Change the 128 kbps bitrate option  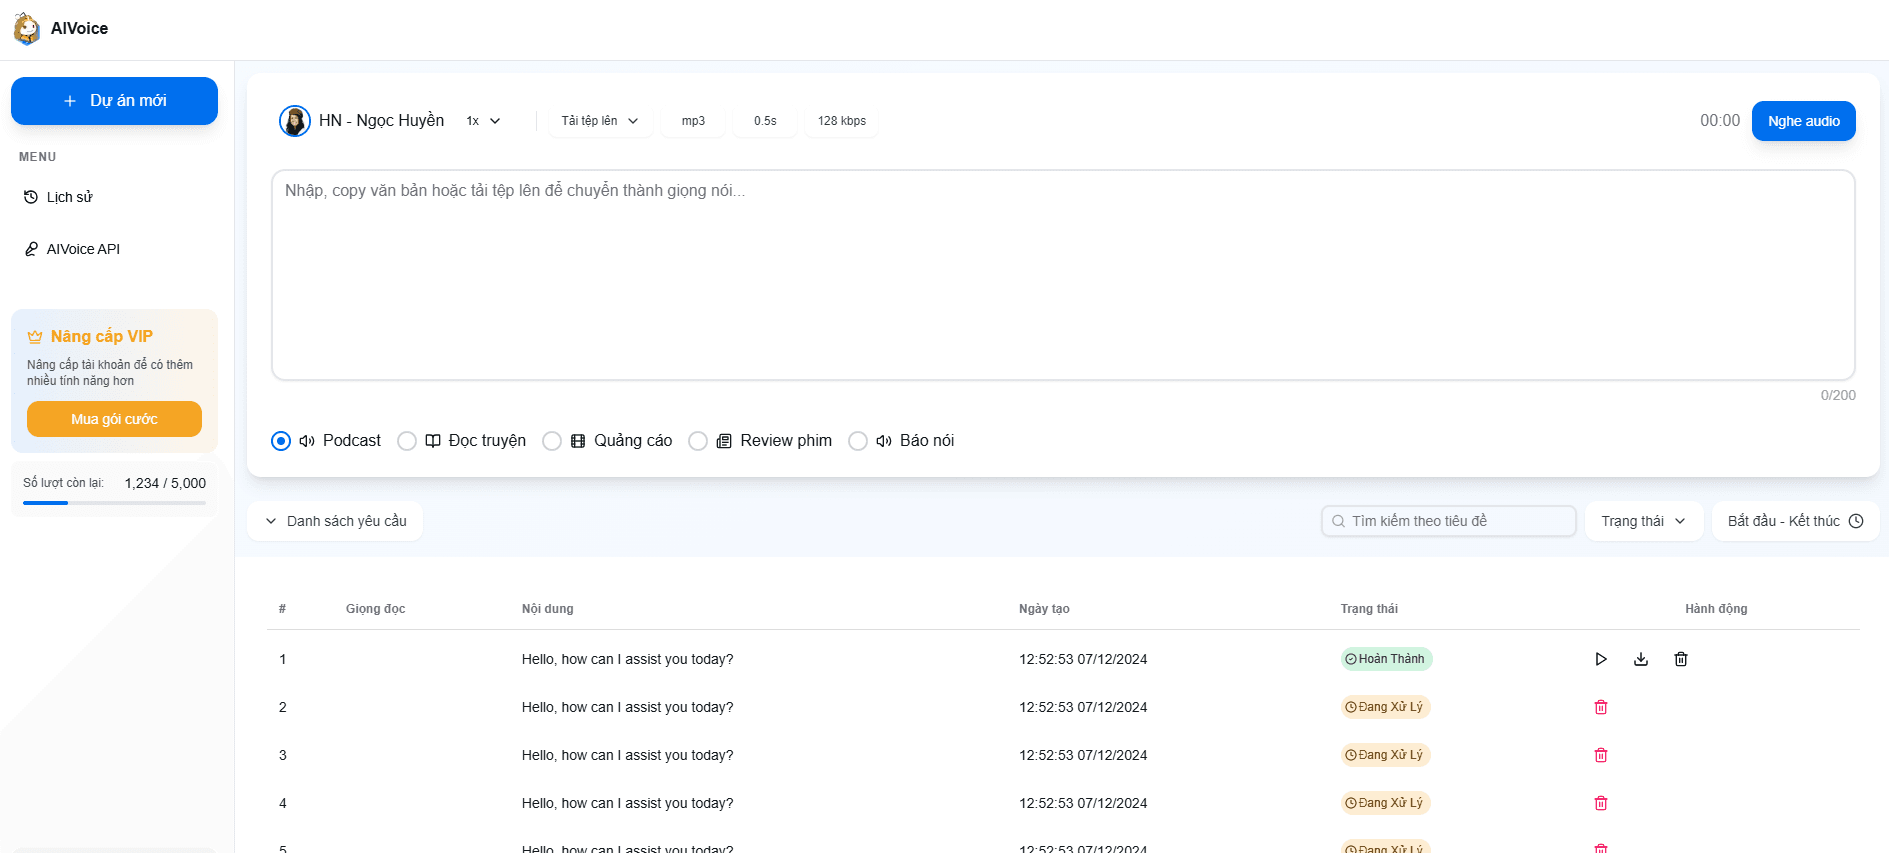tap(842, 121)
